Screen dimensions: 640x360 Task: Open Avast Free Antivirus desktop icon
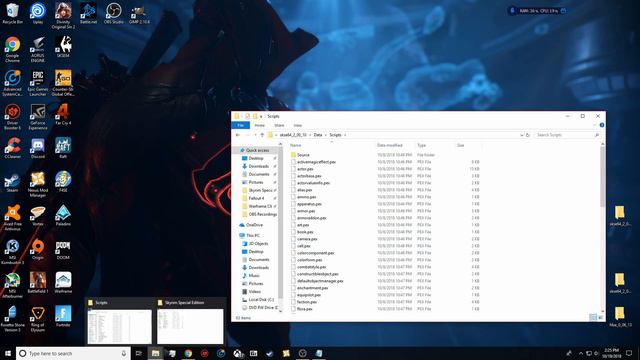tap(13, 218)
